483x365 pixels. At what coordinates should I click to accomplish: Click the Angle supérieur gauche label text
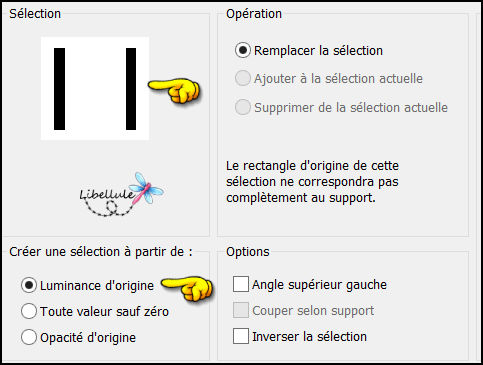[x=319, y=285]
